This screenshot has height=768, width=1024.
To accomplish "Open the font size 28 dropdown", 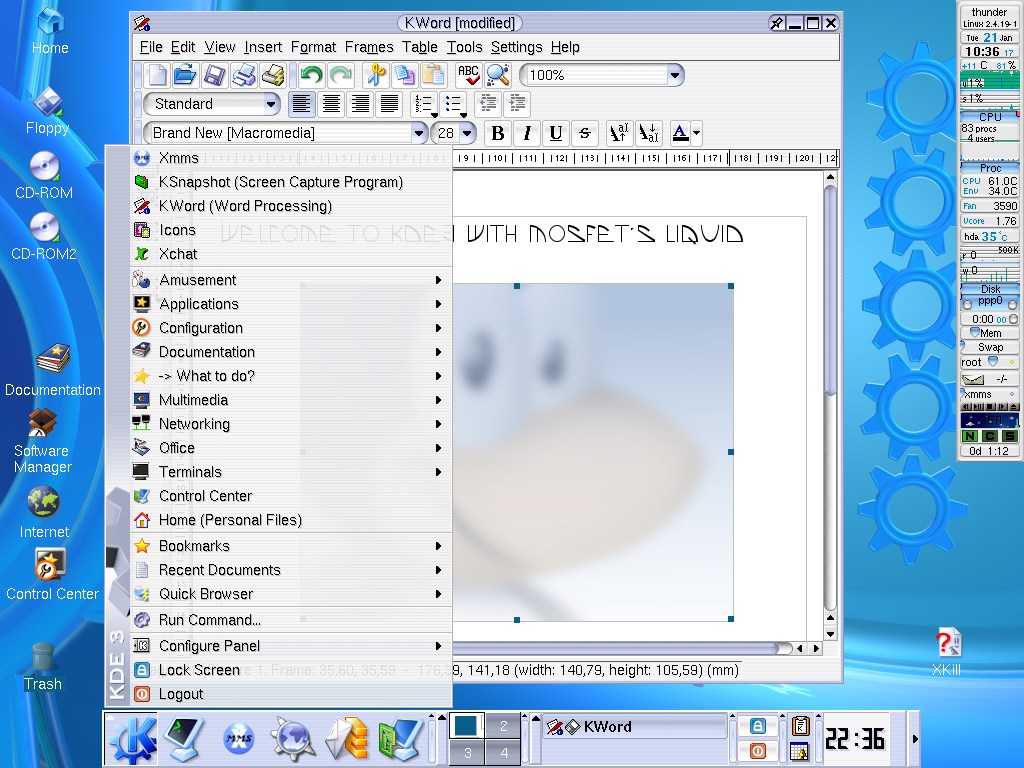I will [x=453, y=133].
